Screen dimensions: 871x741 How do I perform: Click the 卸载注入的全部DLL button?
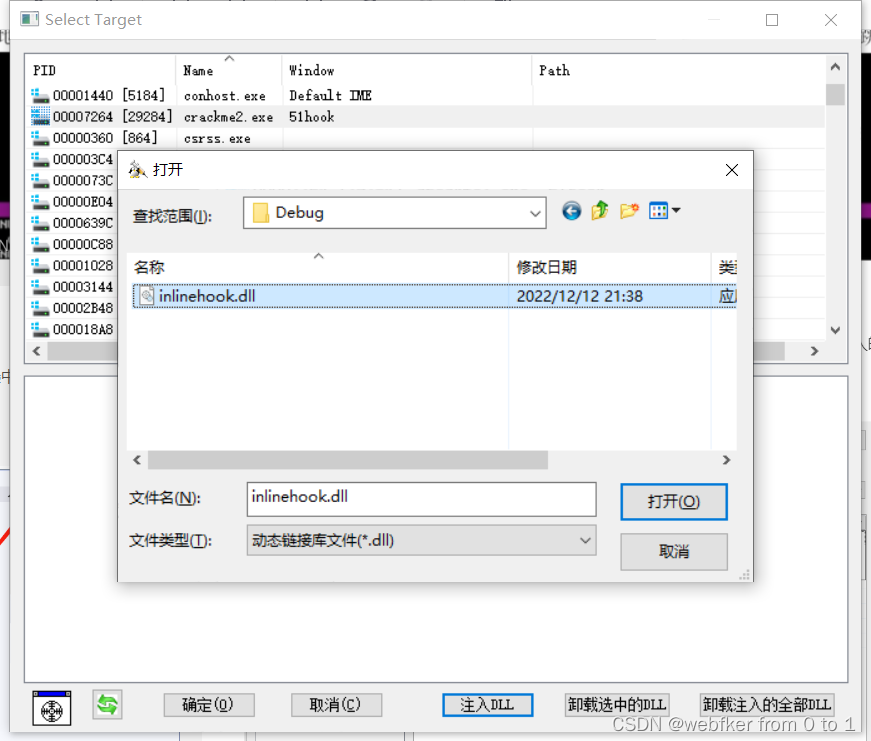(766, 705)
